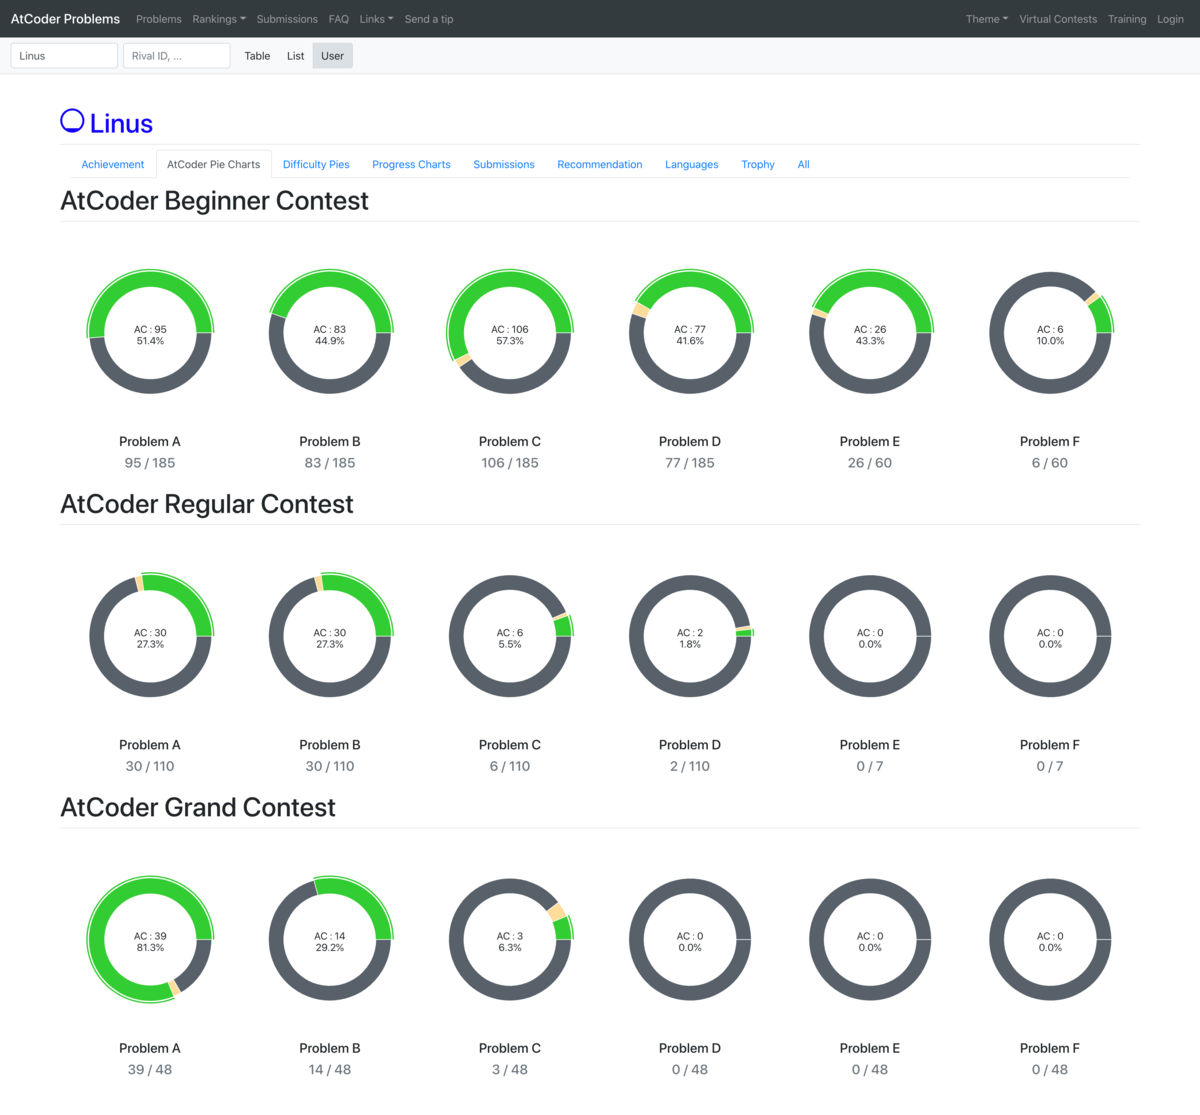Image resolution: width=1200 pixels, height=1115 pixels.
Task: Open the AtCoder Problems home link
Action: coord(65,19)
